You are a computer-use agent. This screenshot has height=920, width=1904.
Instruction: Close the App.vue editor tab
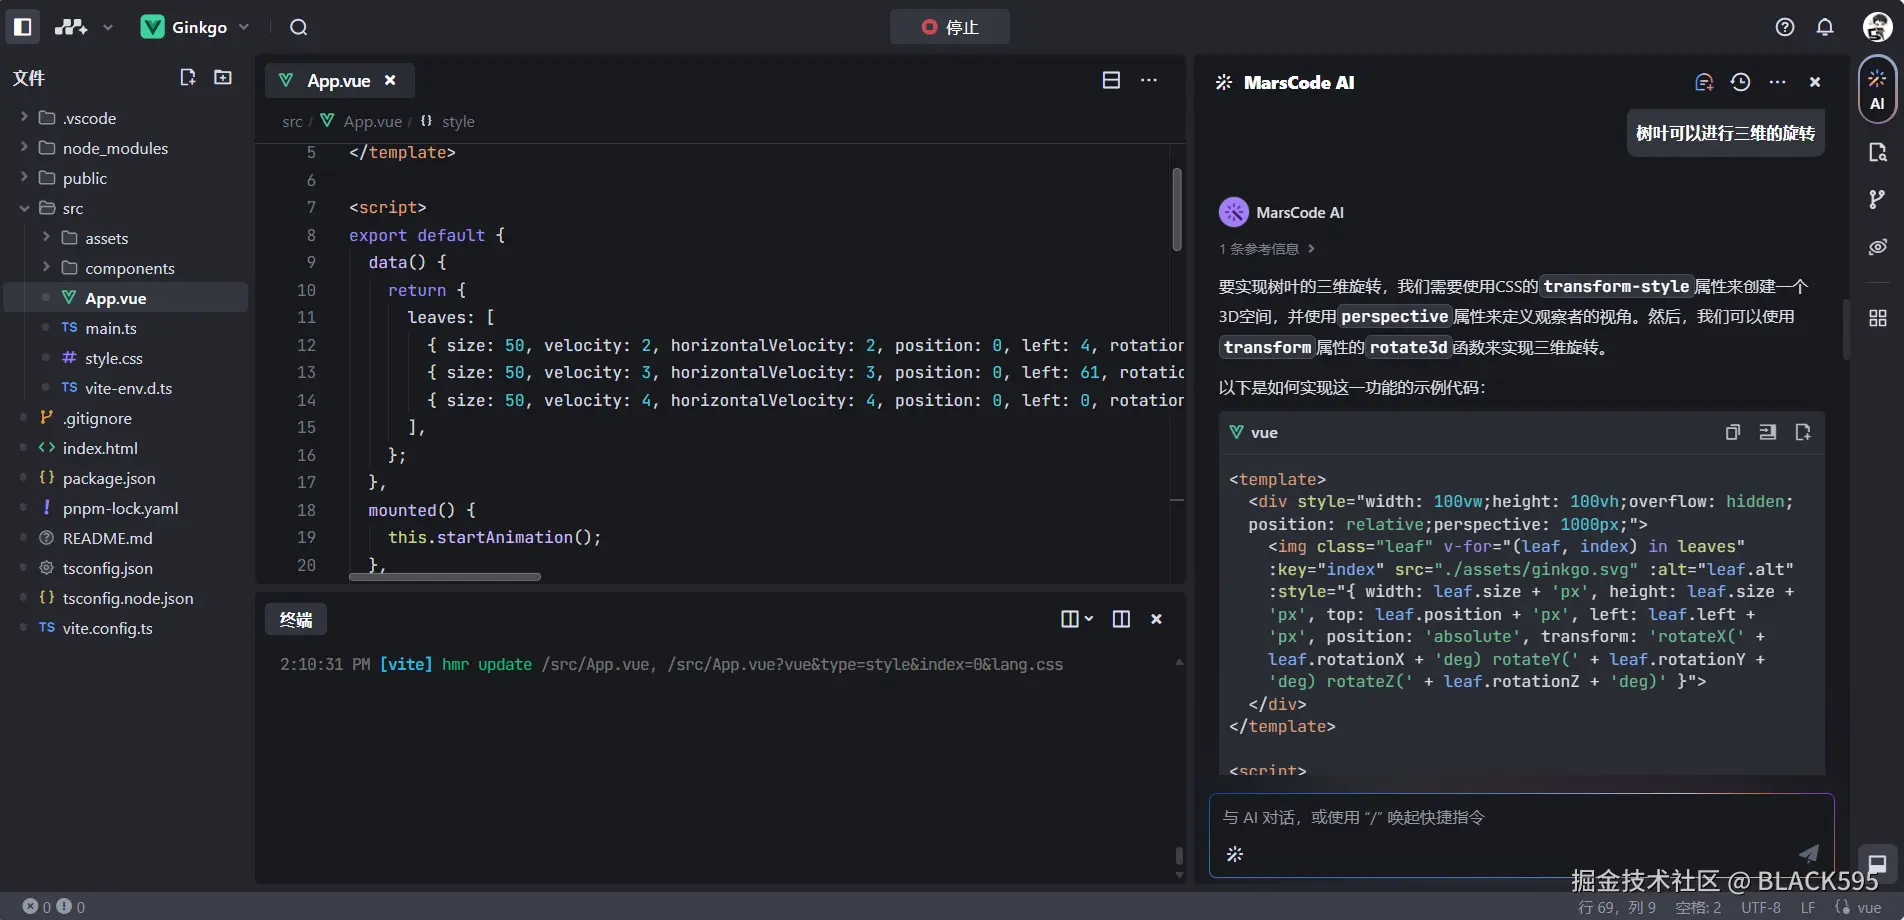tap(390, 81)
